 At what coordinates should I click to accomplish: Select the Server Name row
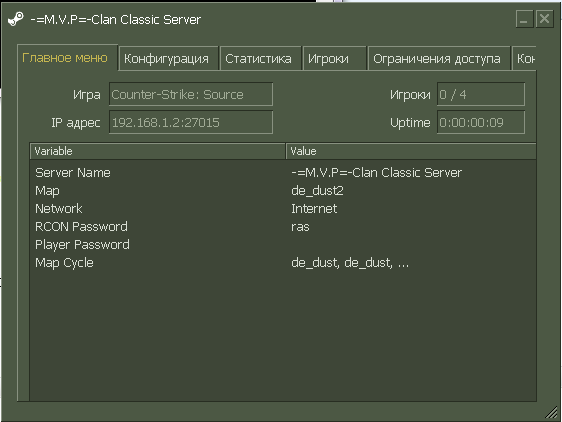coord(283,173)
